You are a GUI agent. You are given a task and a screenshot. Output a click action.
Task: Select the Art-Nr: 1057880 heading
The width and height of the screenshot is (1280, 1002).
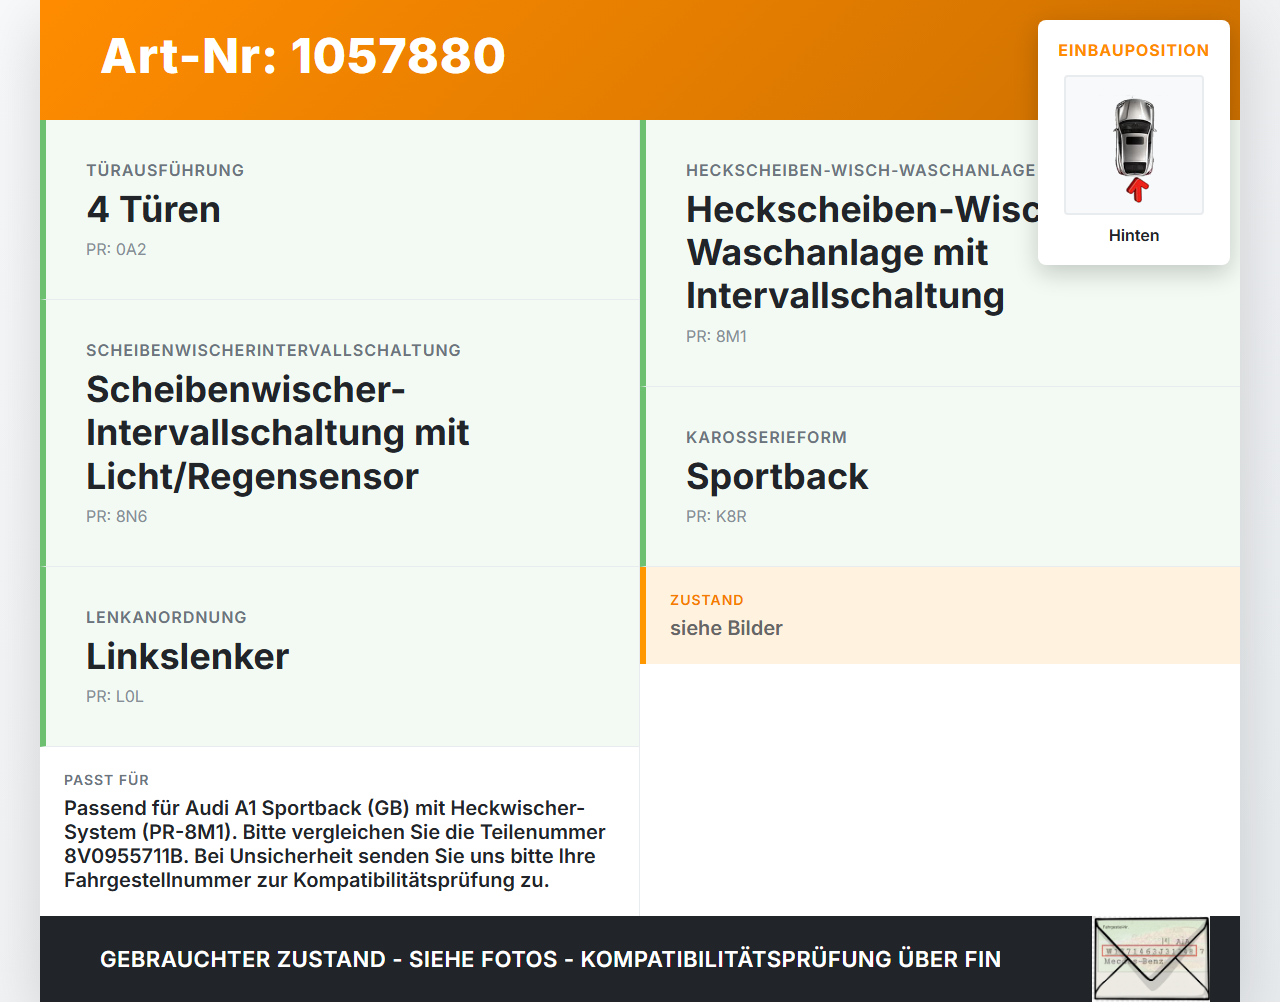point(303,56)
